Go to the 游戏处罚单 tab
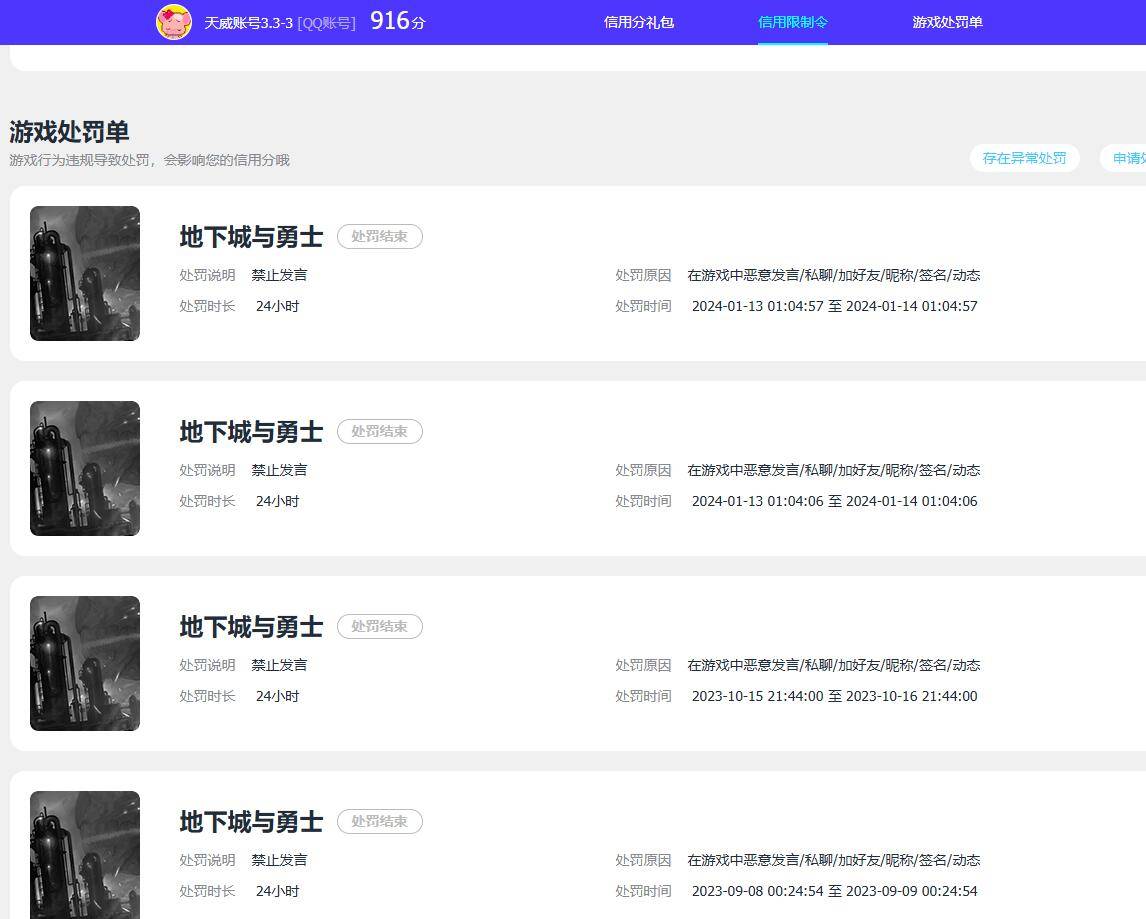This screenshot has width=1146, height=919. pyautogui.click(x=946, y=22)
